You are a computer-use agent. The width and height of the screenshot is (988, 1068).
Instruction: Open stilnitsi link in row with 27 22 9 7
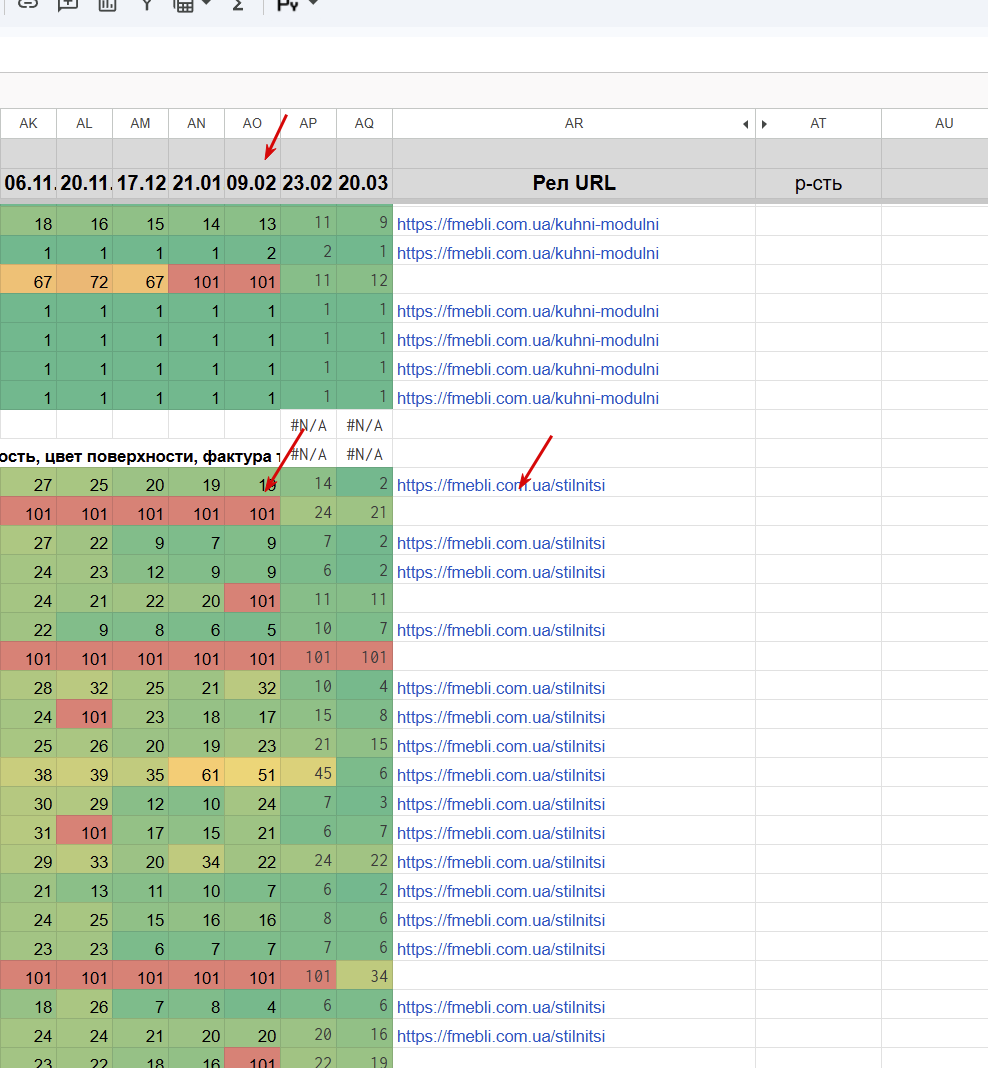tap(500, 543)
